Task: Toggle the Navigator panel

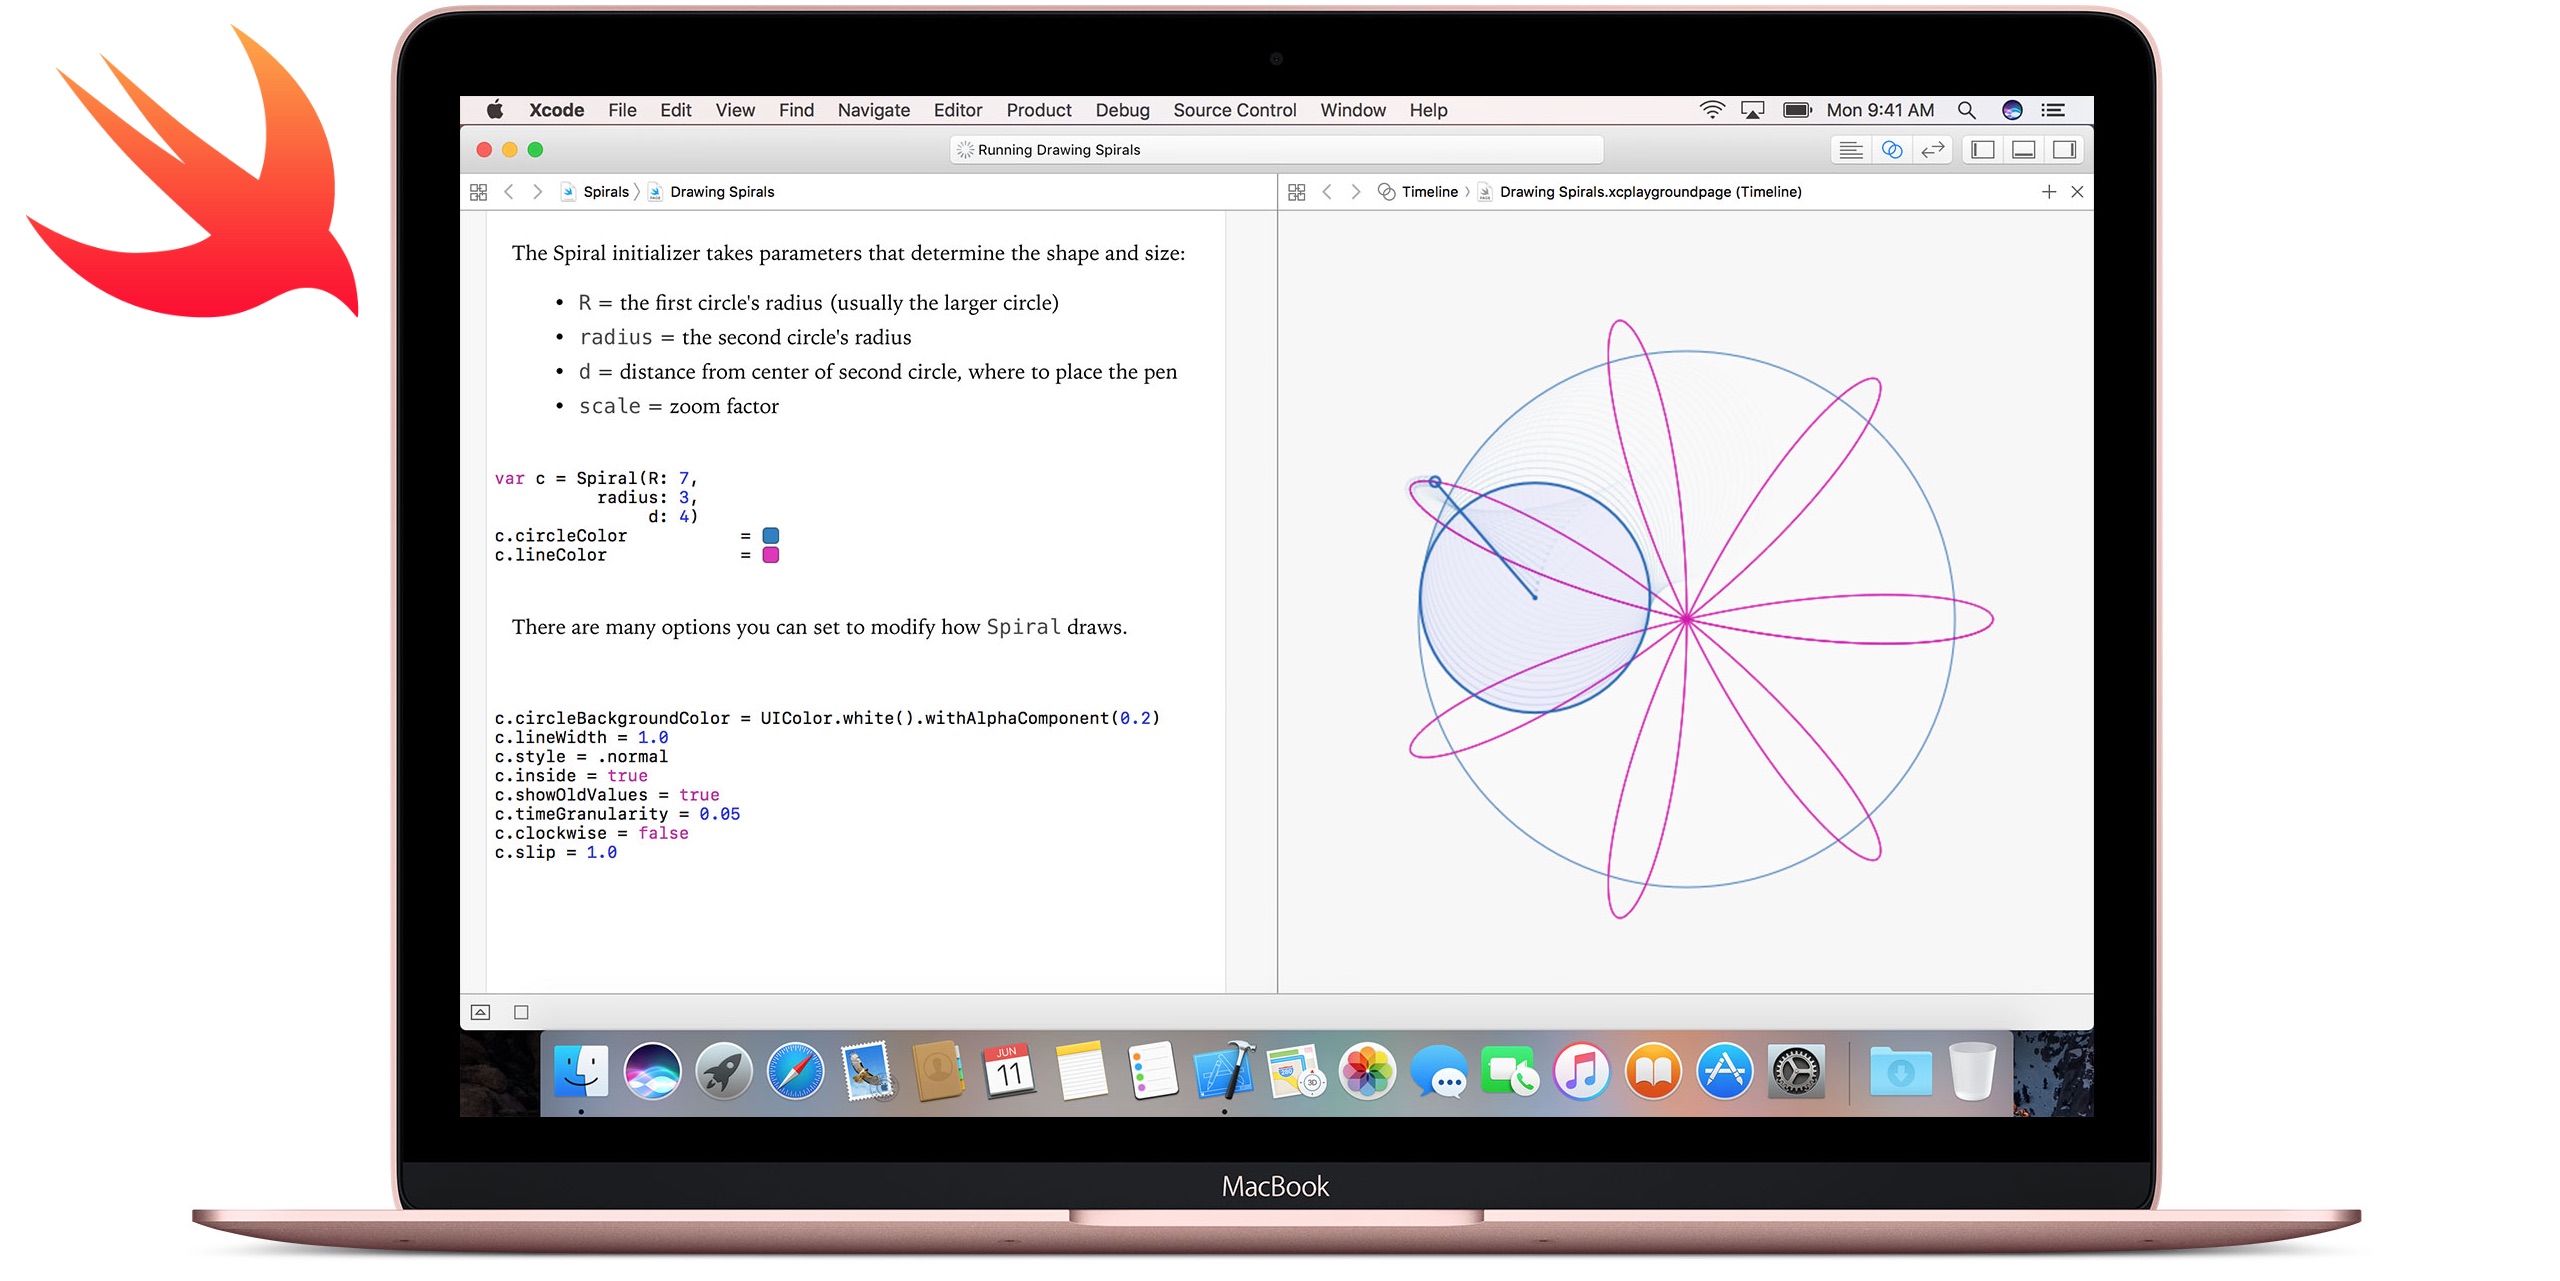Action: (1982, 150)
